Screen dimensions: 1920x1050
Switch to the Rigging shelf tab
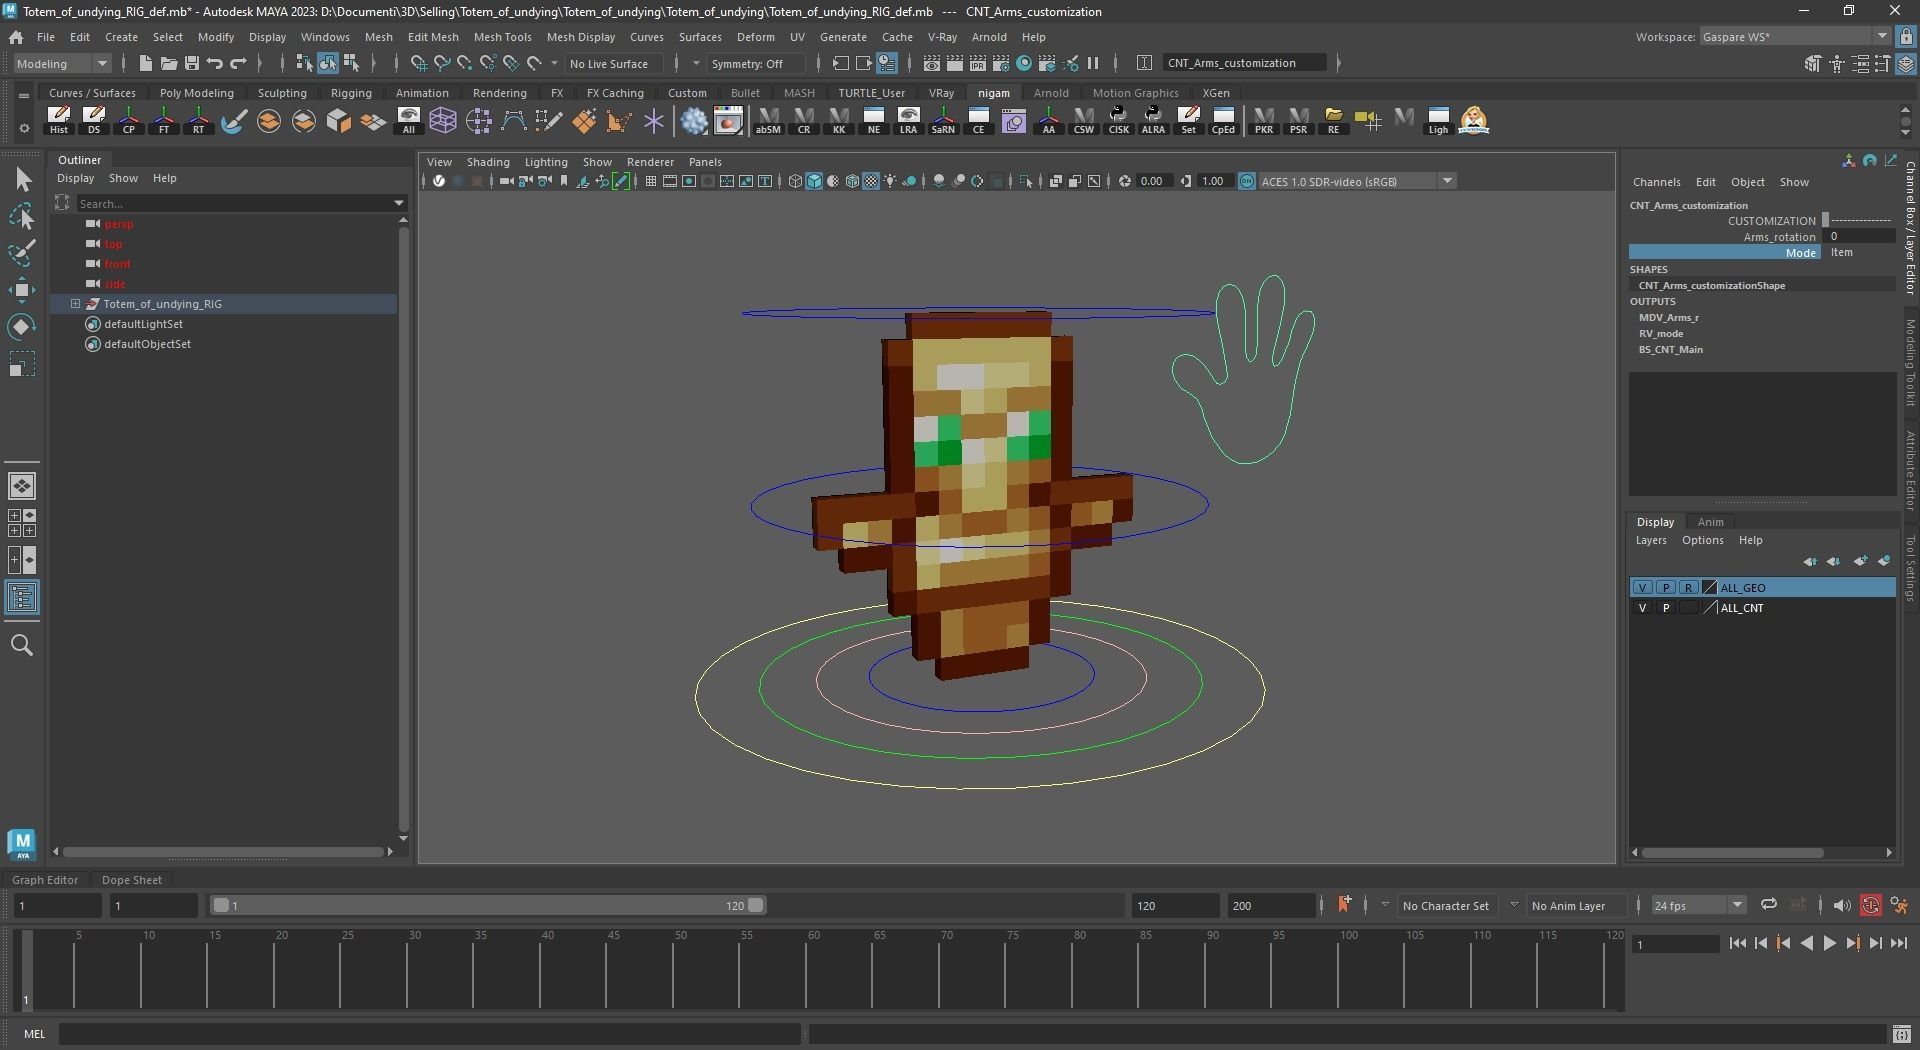click(351, 93)
